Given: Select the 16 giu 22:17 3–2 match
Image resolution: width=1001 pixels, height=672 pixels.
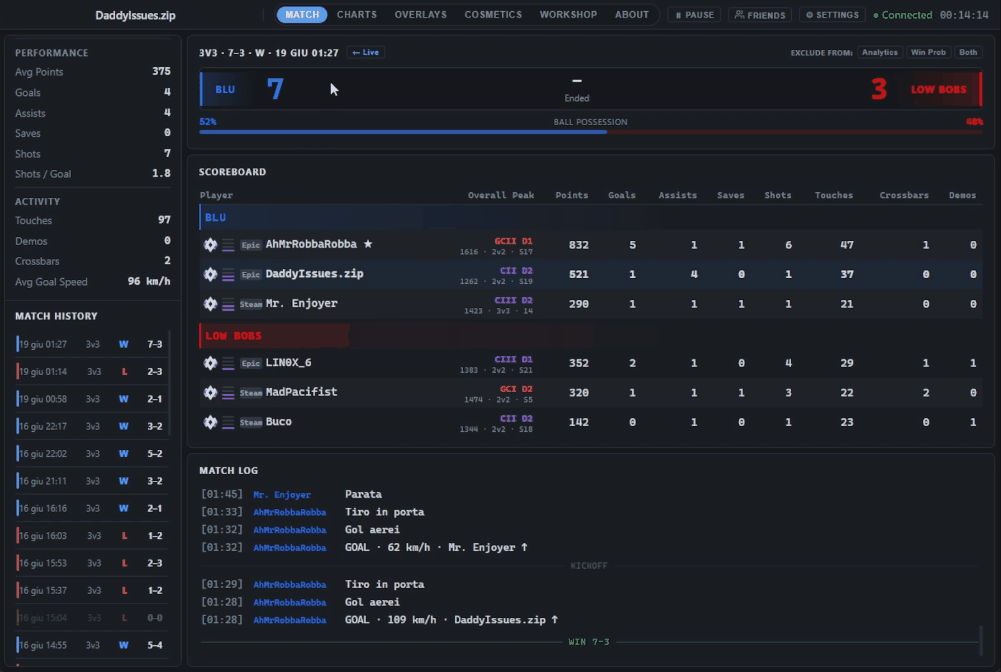Looking at the screenshot, I should [91, 426].
